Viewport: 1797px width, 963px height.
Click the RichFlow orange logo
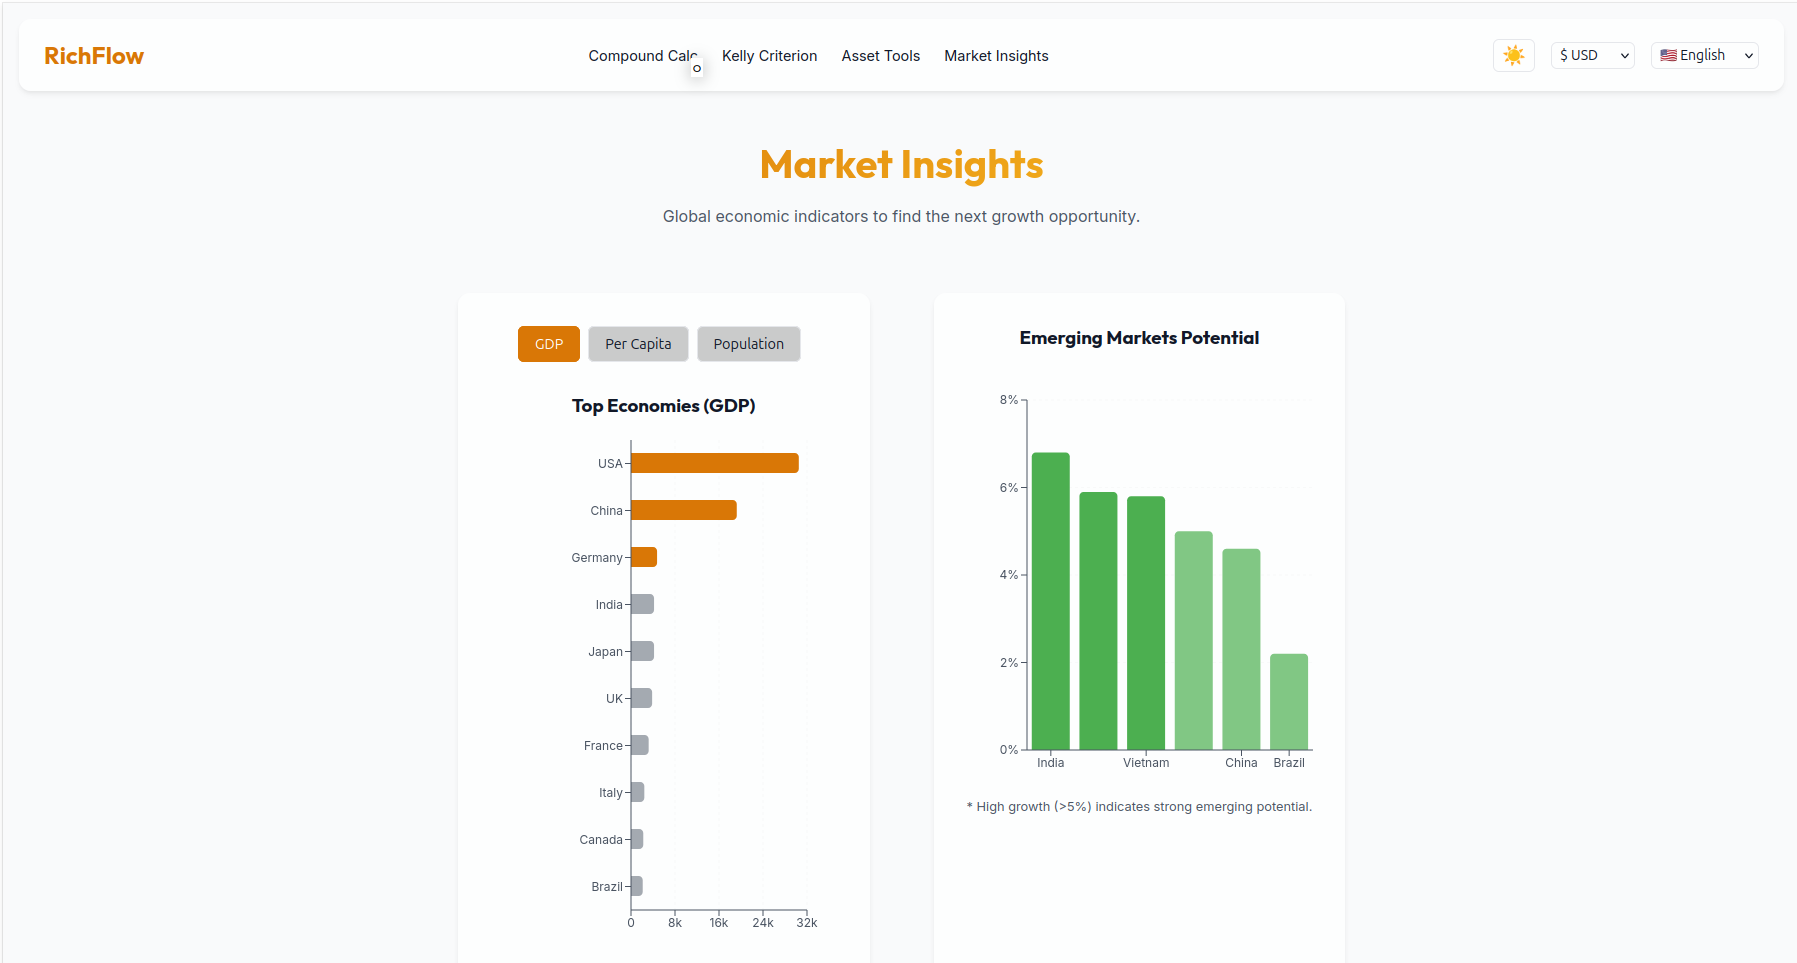(93, 55)
